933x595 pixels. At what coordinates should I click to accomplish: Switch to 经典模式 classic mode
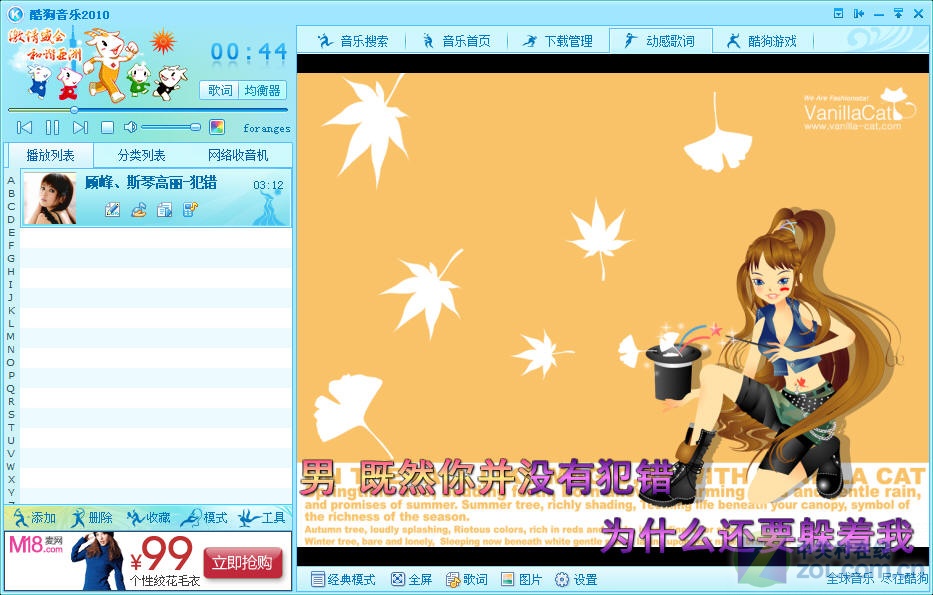tap(343, 580)
